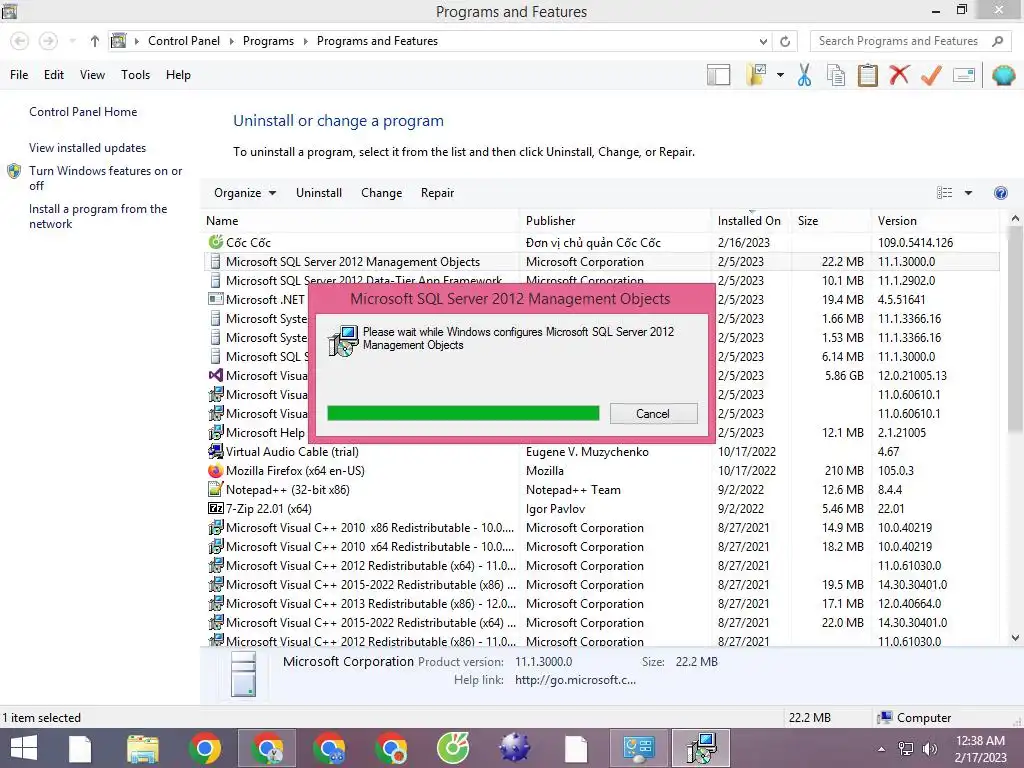Select 7-Zip 22.01 (x64) row
The height and width of the screenshot is (768, 1024).
(x=601, y=509)
